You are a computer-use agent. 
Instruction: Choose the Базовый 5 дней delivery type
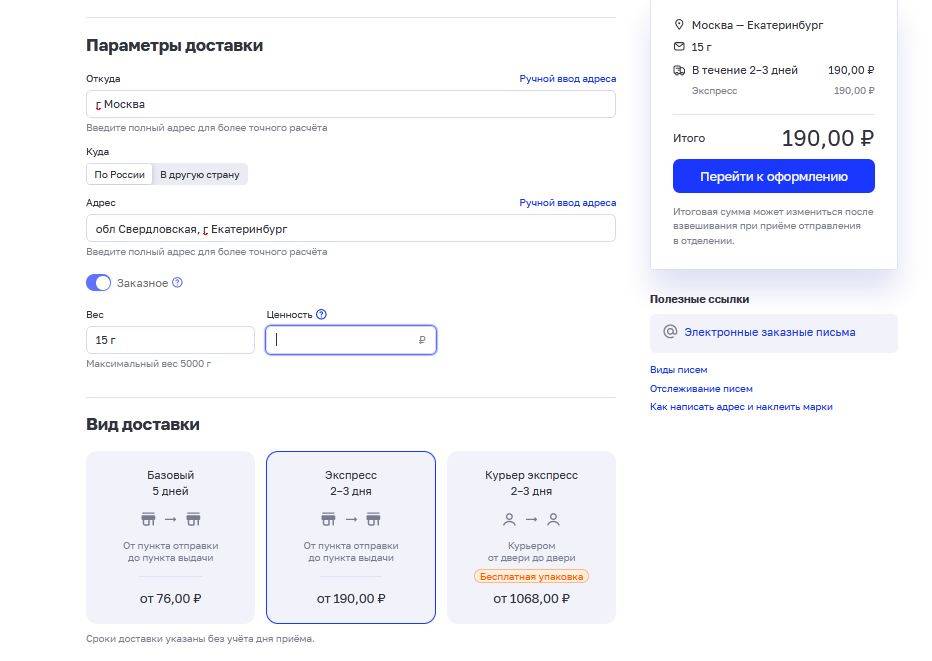170,537
